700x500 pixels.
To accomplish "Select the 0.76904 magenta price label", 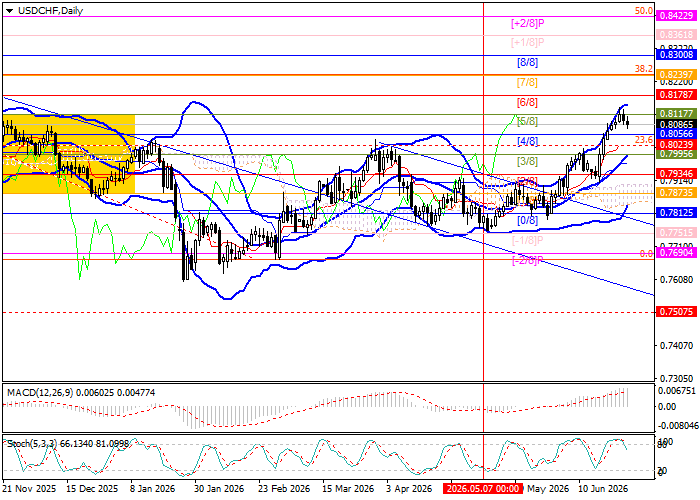I will pos(676,253).
